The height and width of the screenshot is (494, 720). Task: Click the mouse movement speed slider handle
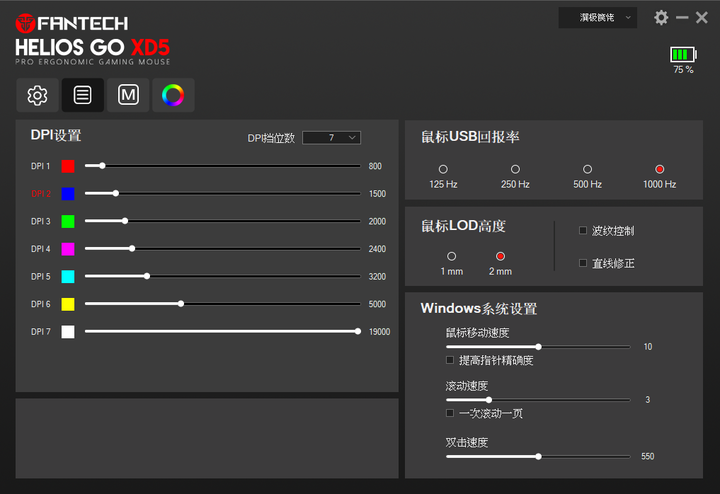tap(538, 347)
